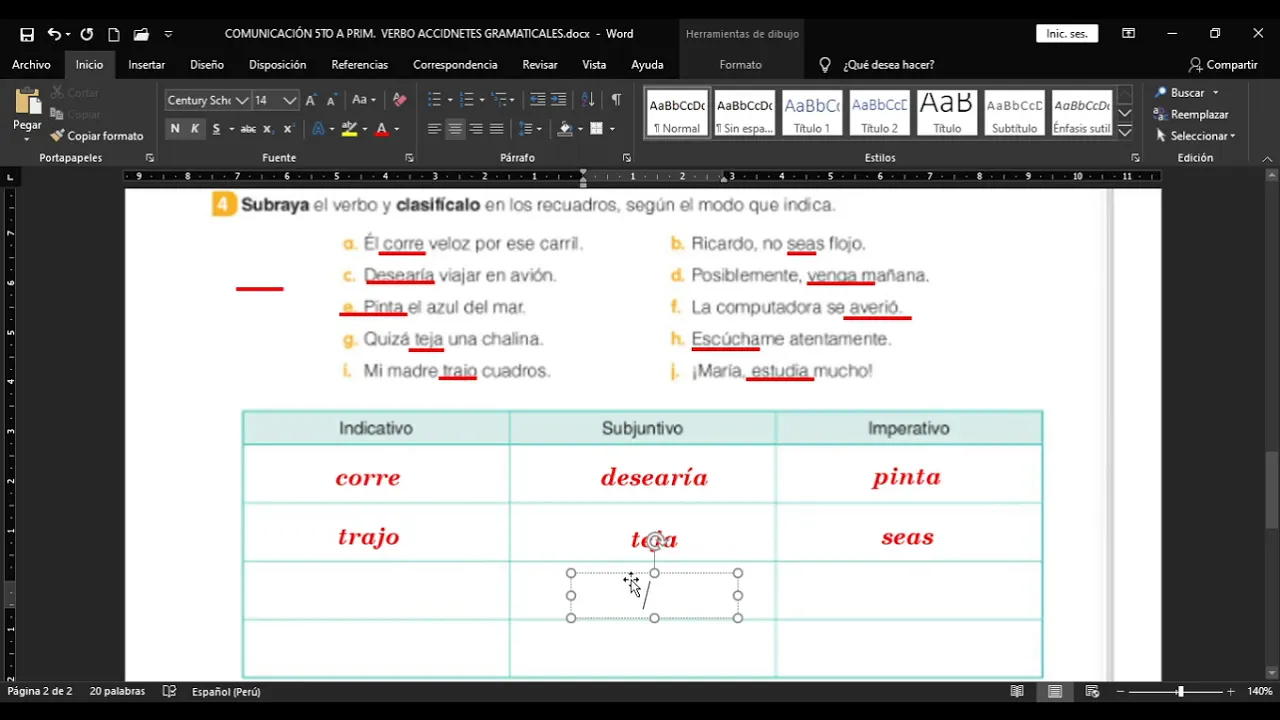
Task: Click the zoom slider handle
Action: pyautogui.click(x=1180, y=691)
